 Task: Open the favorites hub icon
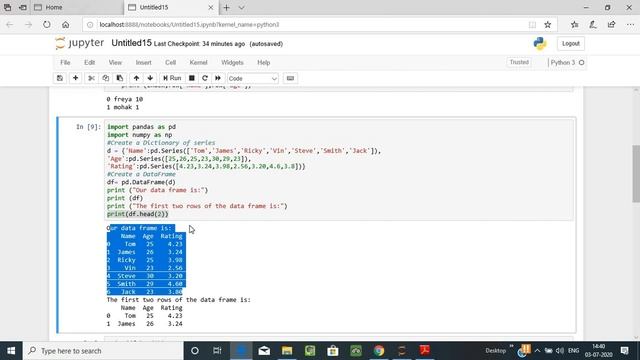(x=575, y=24)
